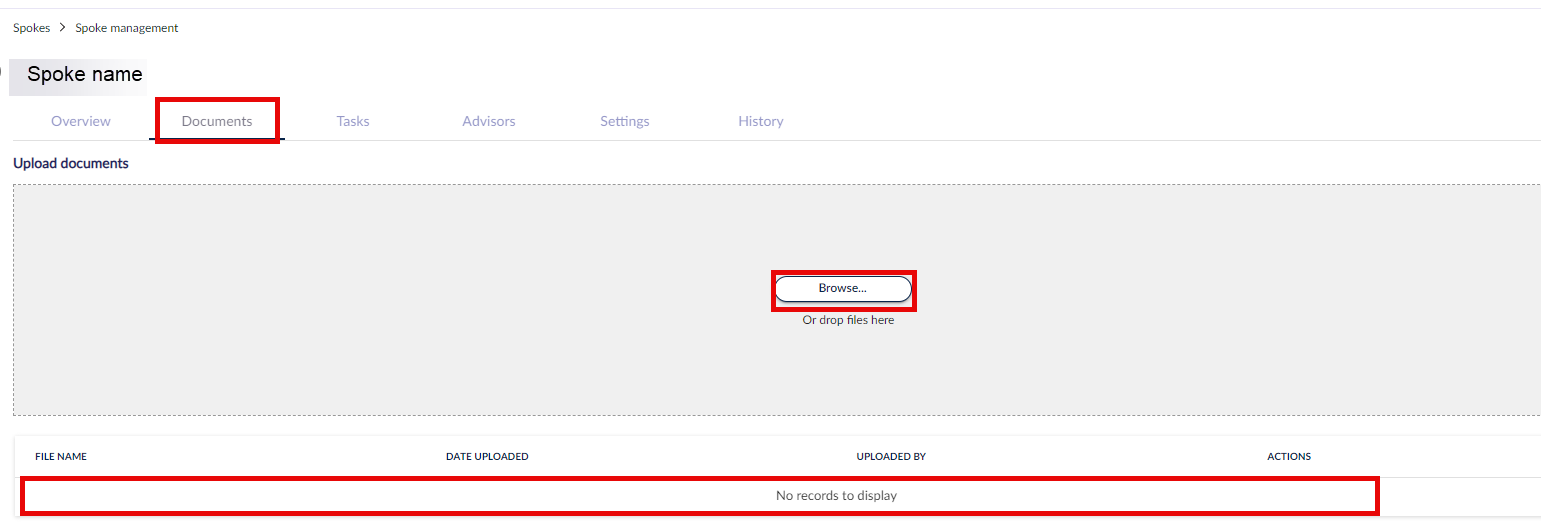The image size is (1541, 523).
Task: Open the Settings tab
Action: (x=625, y=121)
